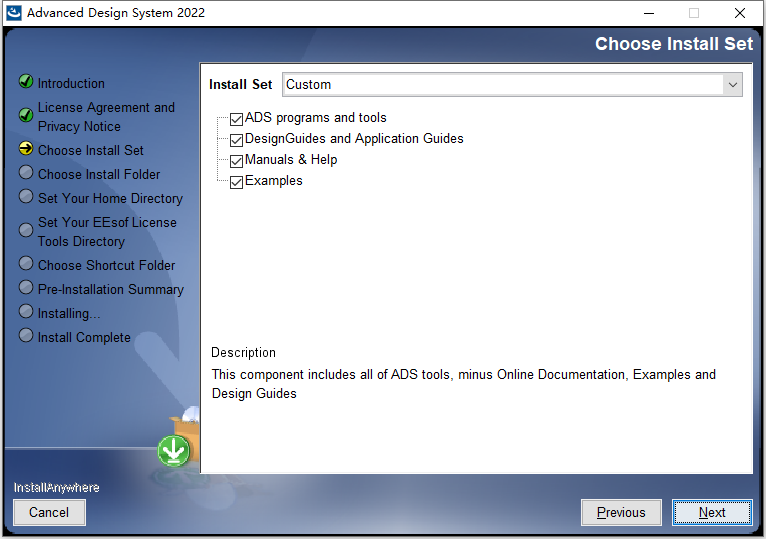Click the step bullet beside Set Your Home Directory
This screenshot has height=539, width=766.
(26, 196)
